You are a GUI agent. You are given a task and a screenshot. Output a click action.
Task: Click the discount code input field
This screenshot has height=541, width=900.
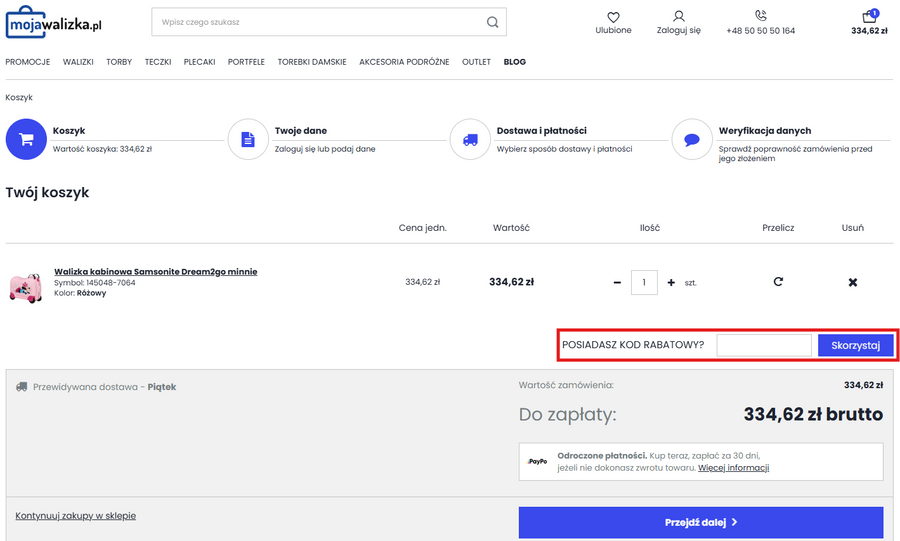tap(764, 345)
